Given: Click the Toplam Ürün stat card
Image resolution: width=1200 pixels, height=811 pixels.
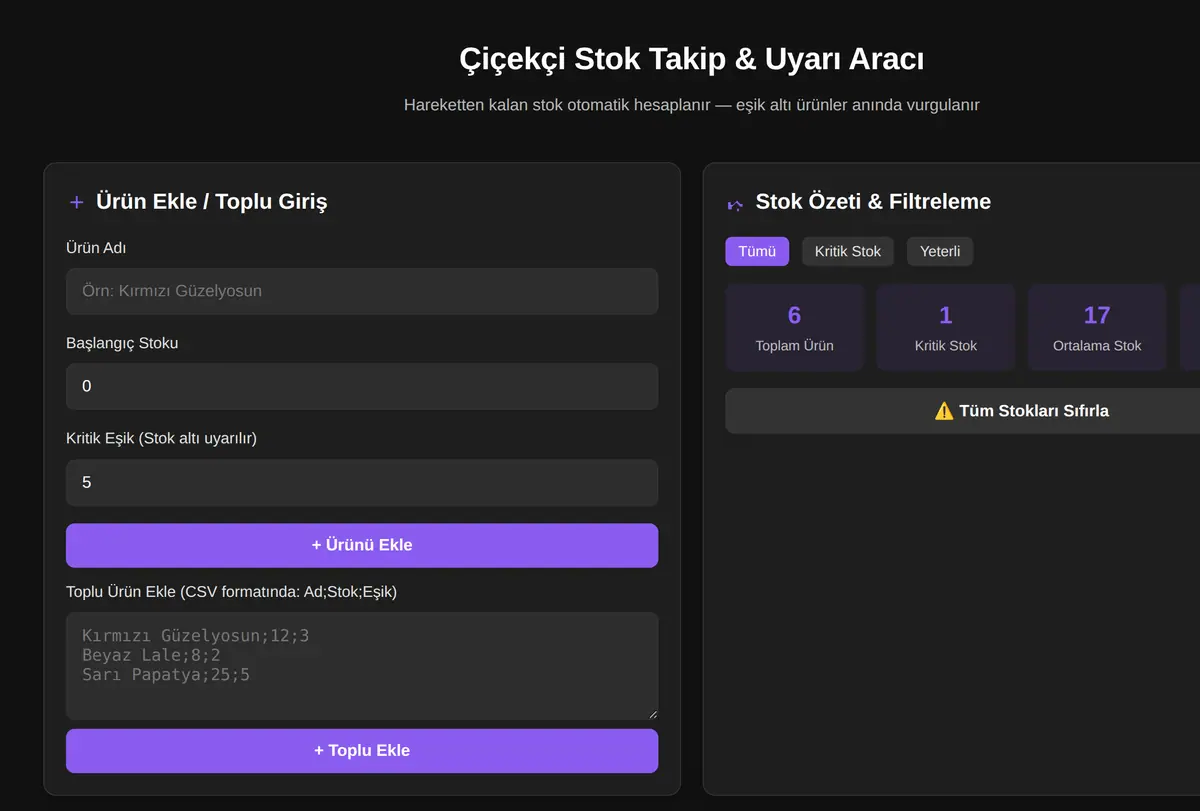Looking at the screenshot, I should click(794, 327).
